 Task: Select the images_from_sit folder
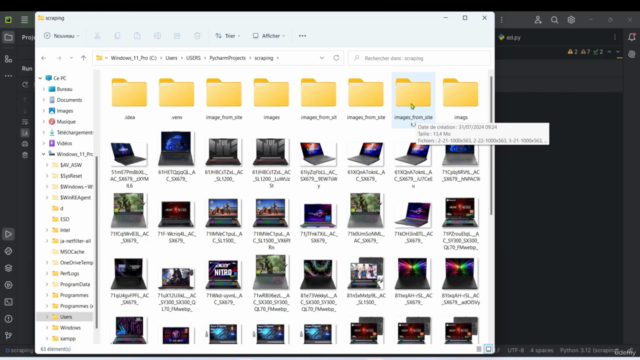coord(318,99)
